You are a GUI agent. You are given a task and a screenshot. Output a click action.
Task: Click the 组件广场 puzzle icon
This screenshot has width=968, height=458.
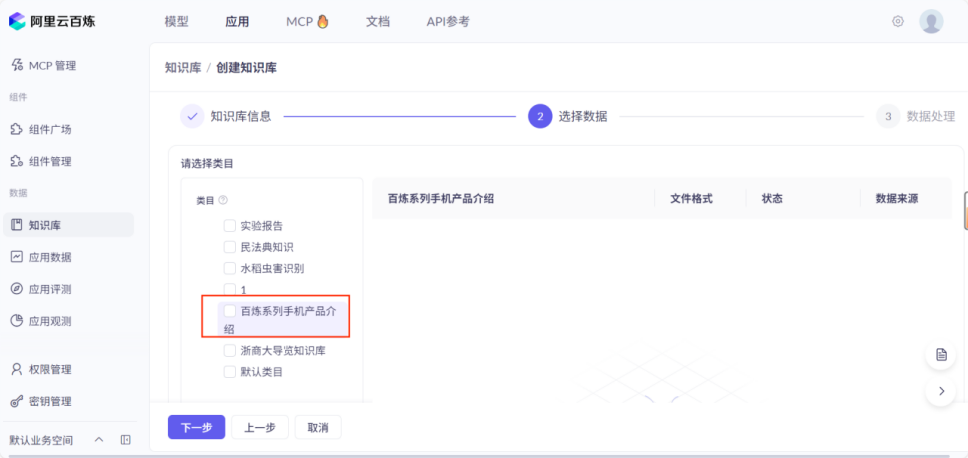coord(17,130)
